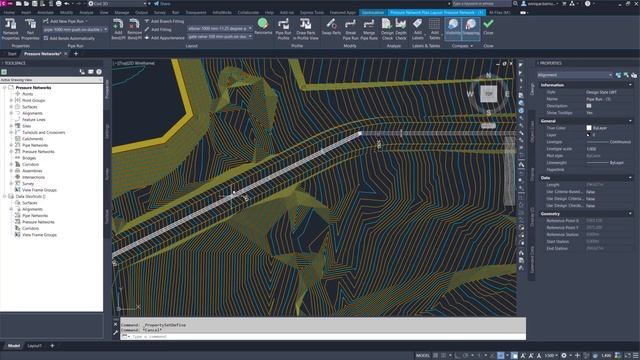Select Add Appurtenance
640x360 pixels.
pyautogui.click(x=164, y=38)
